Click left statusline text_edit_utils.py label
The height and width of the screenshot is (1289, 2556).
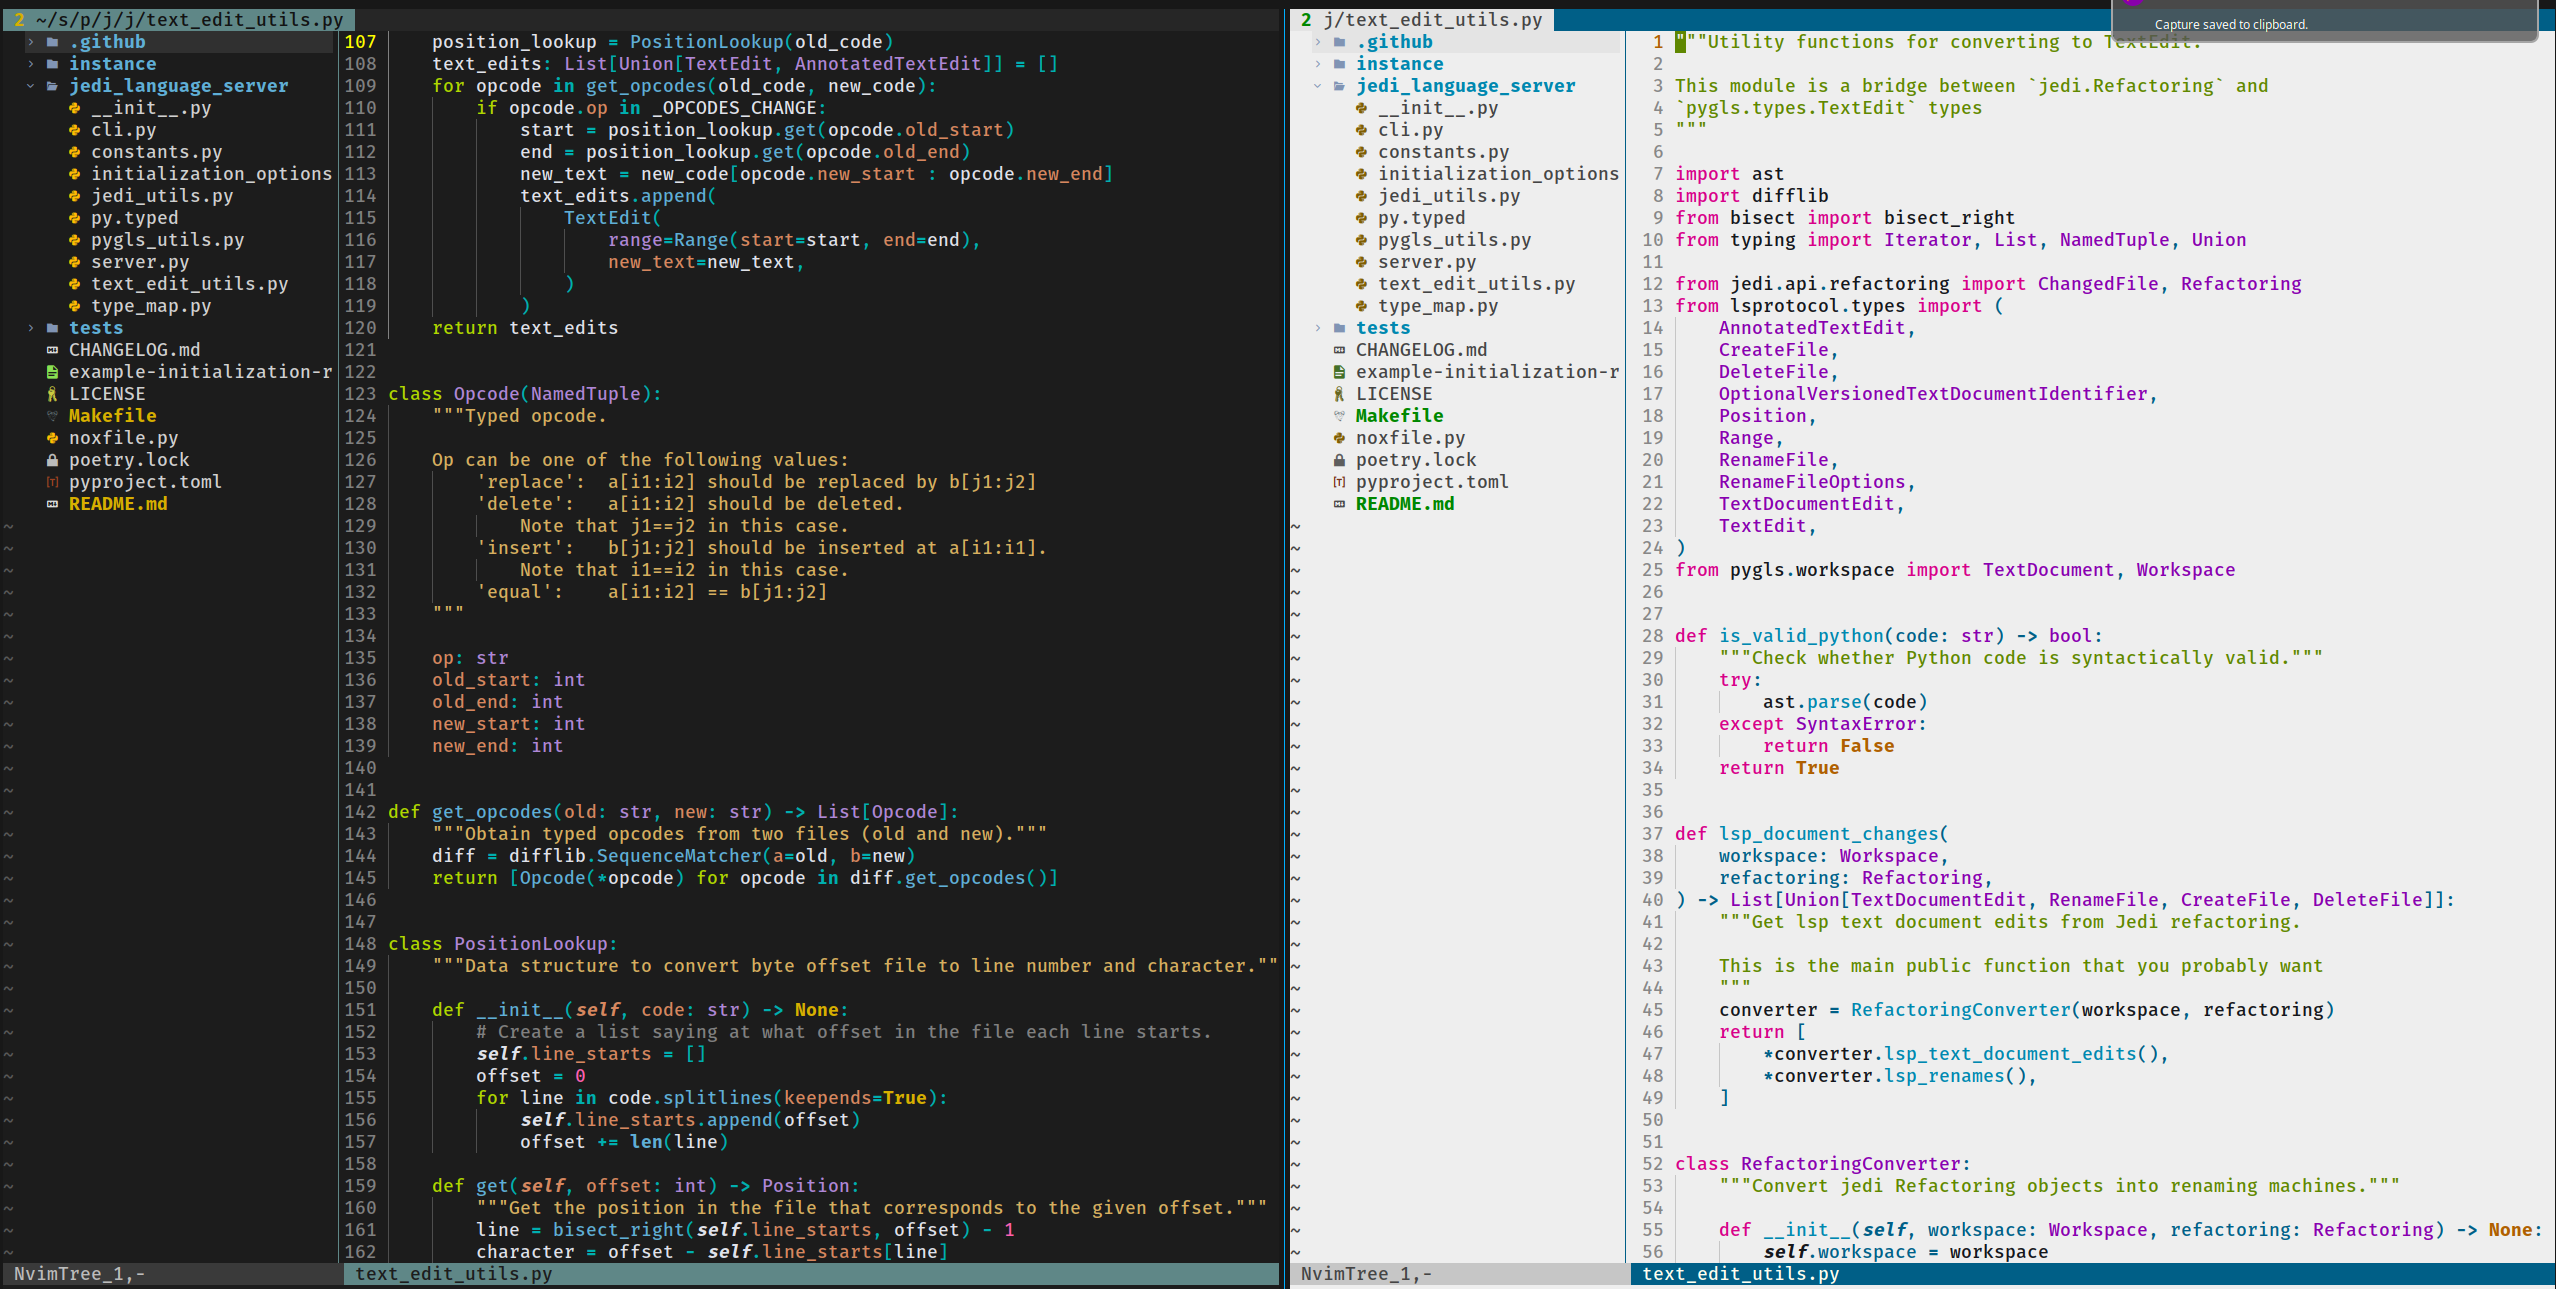click(x=453, y=1274)
